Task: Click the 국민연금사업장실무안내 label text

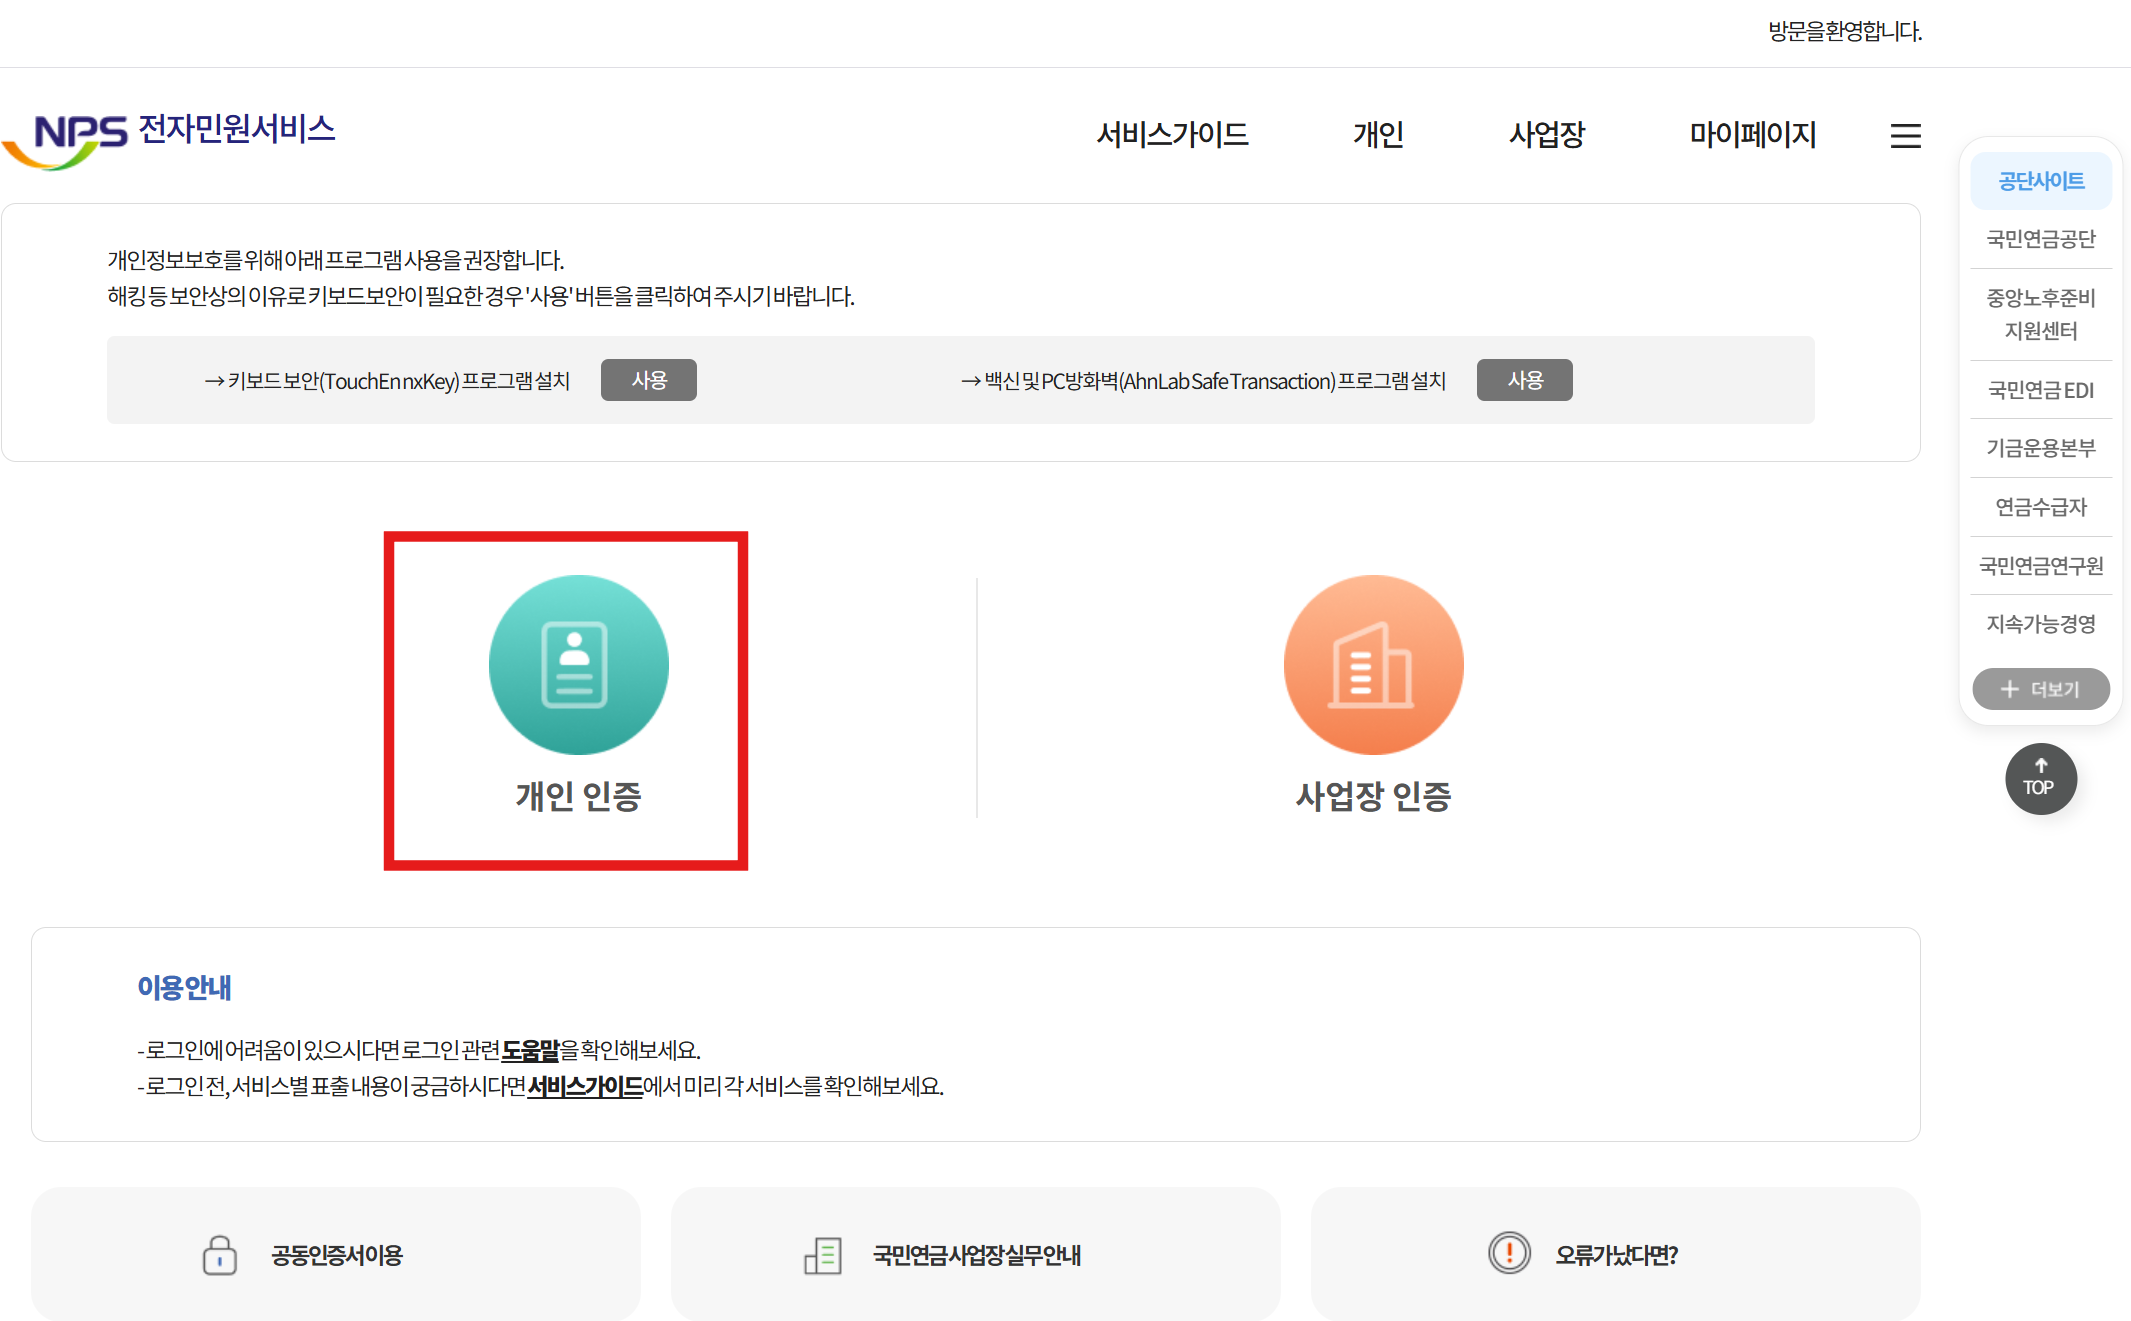Action: pyautogui.click(x=976, y=1255)
